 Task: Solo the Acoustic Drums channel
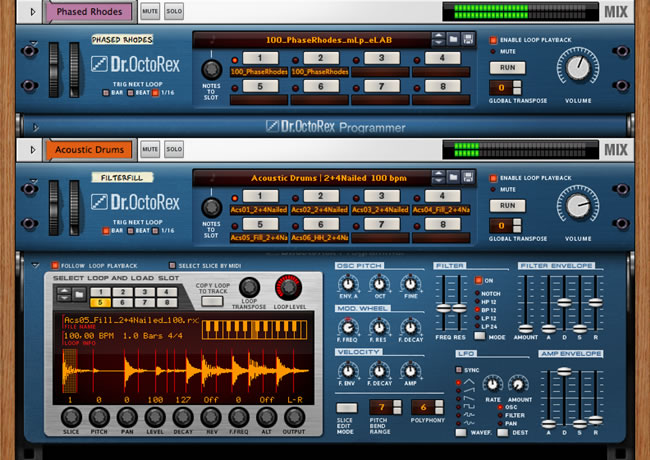pos(174,149)
